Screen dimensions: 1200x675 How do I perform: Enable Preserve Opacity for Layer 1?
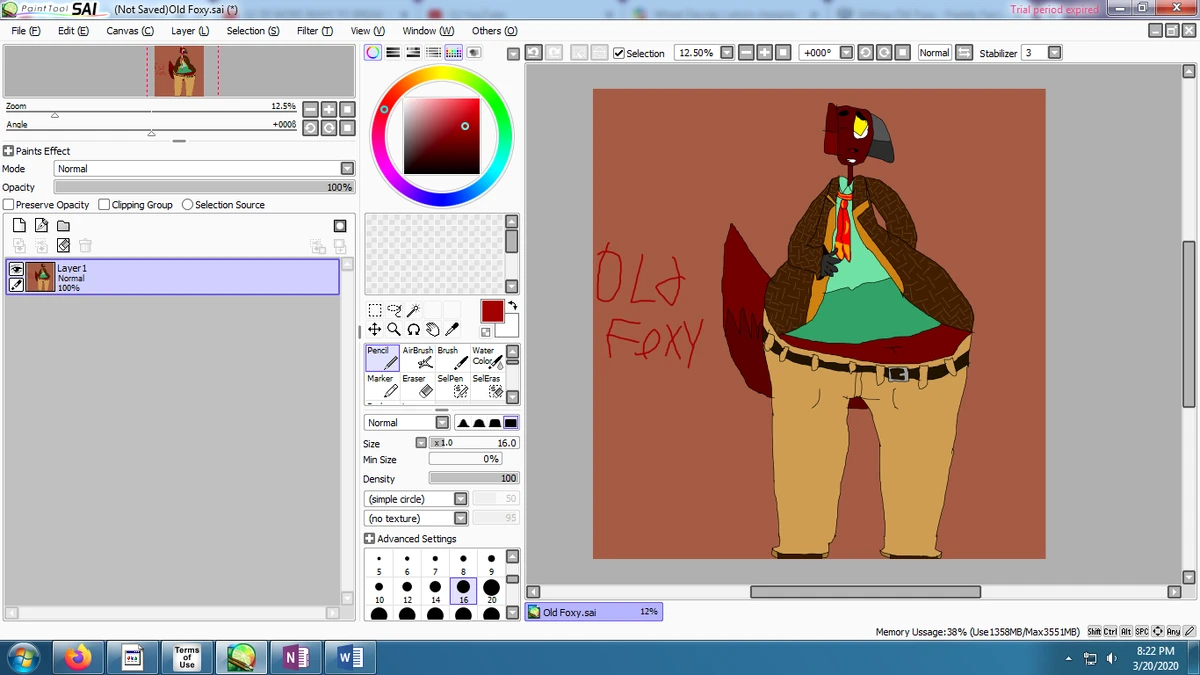click(7, 204)
